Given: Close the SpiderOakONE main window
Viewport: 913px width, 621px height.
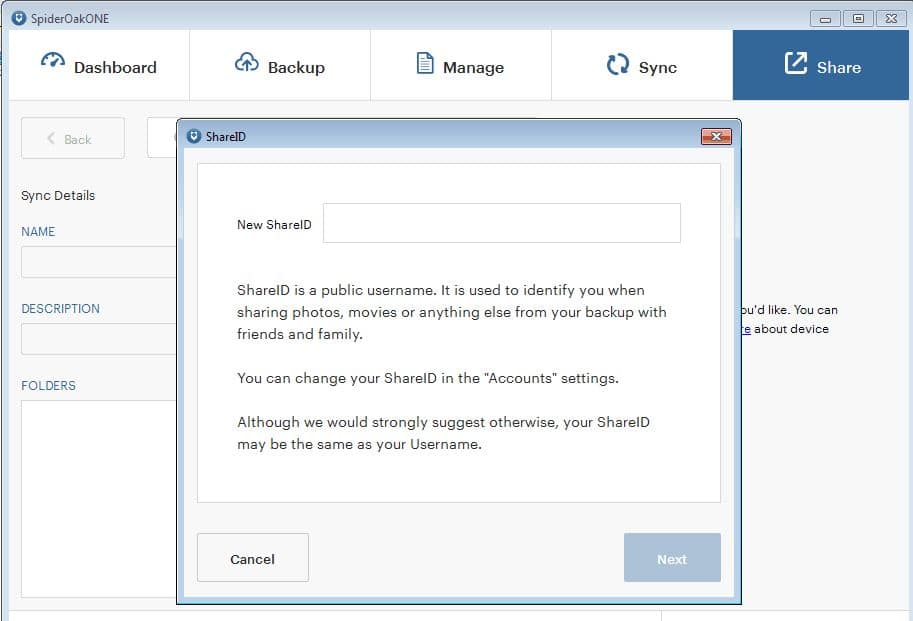Looking at the screenshot, I should pos(891,19).
